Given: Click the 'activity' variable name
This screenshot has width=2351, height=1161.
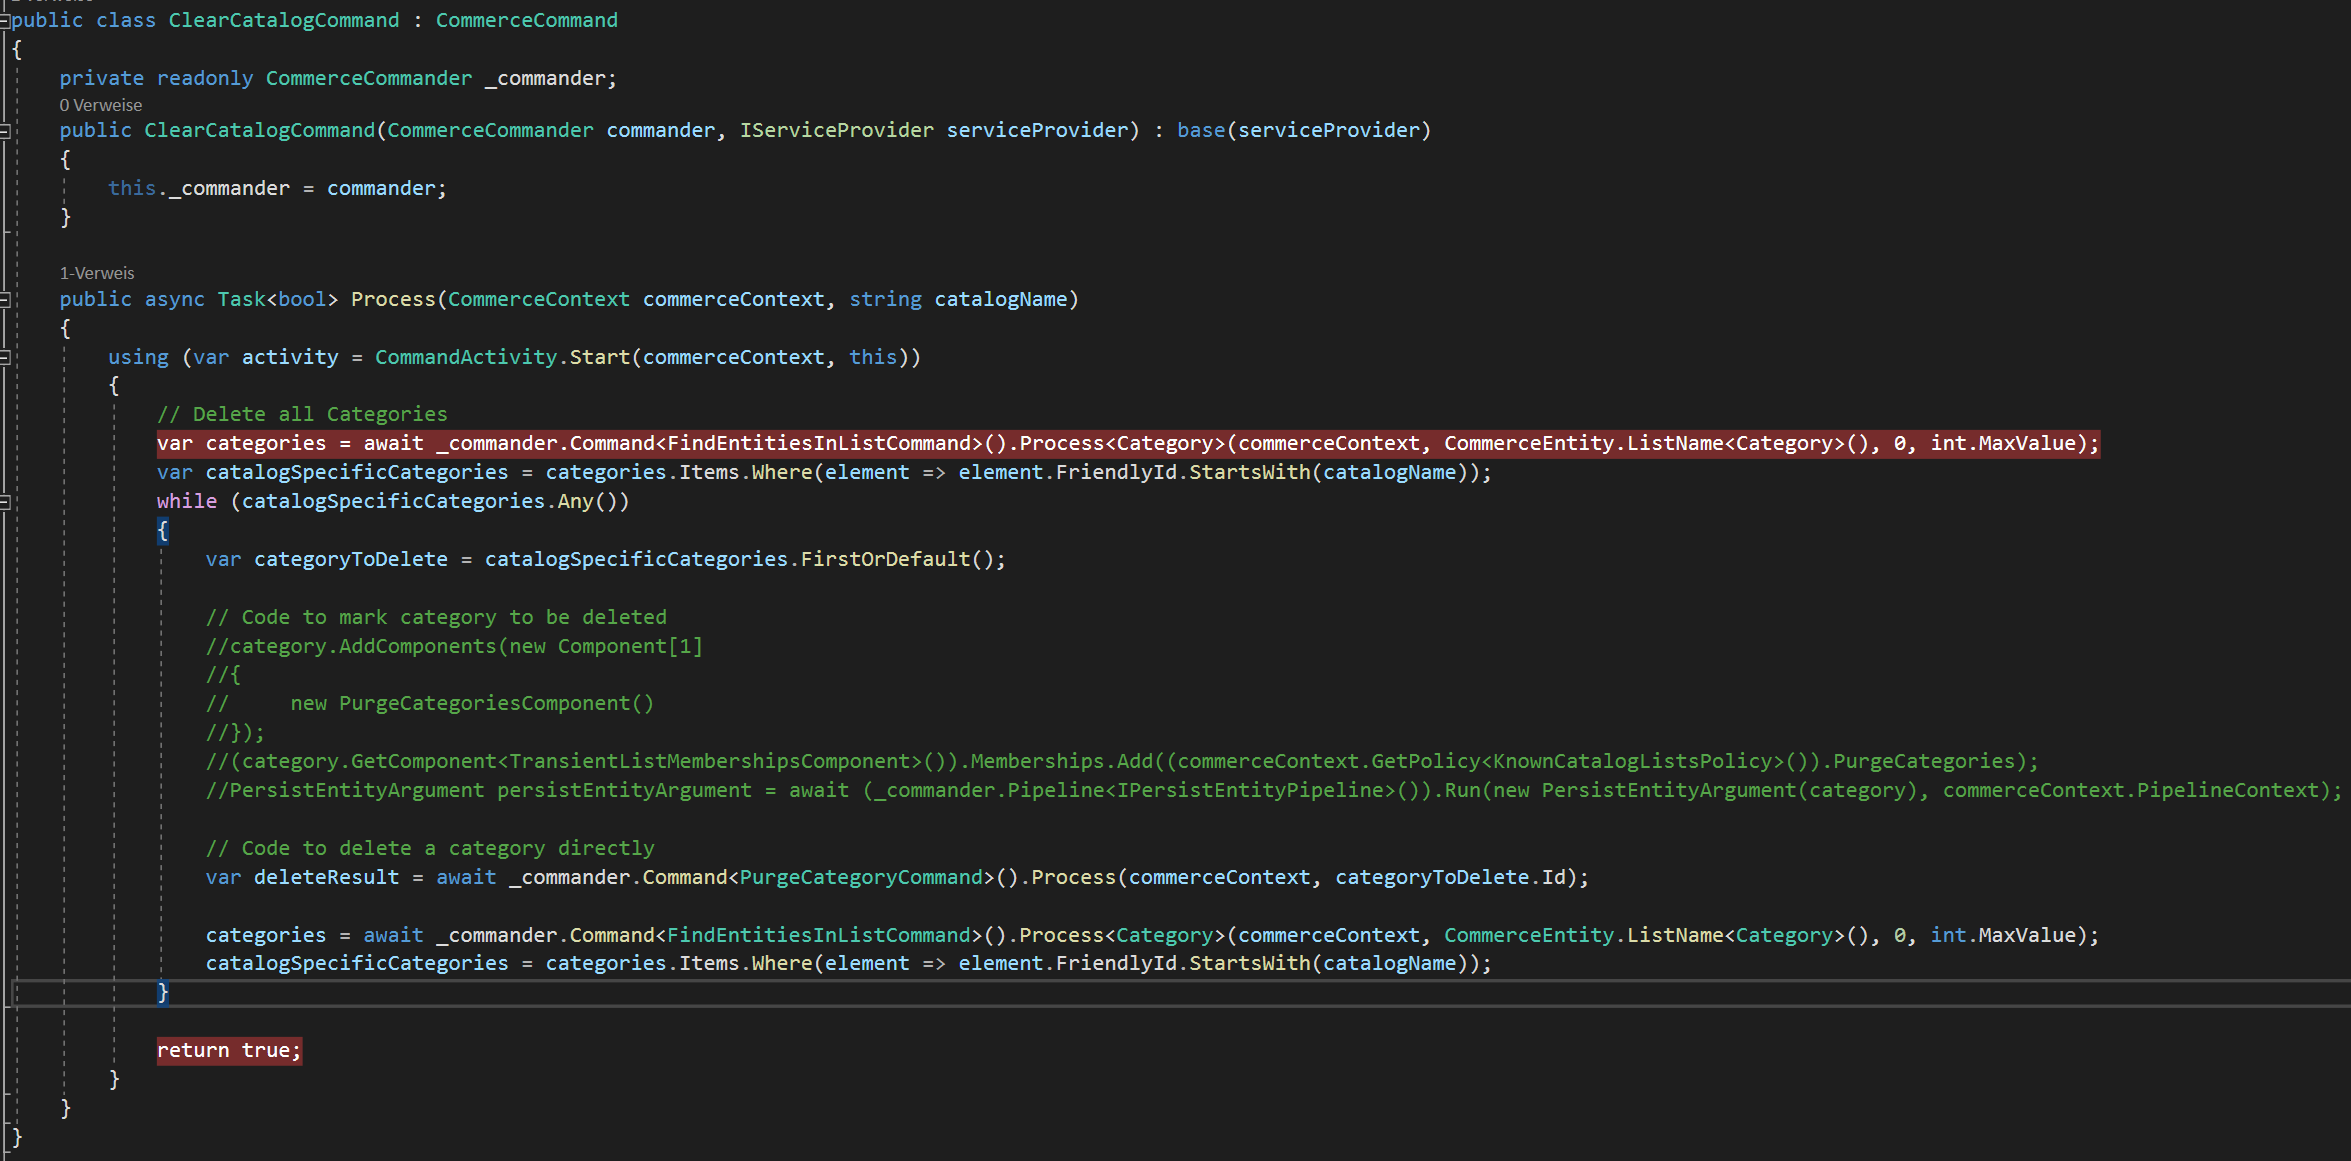Looking at the screenshot, I should coord(290,357).
